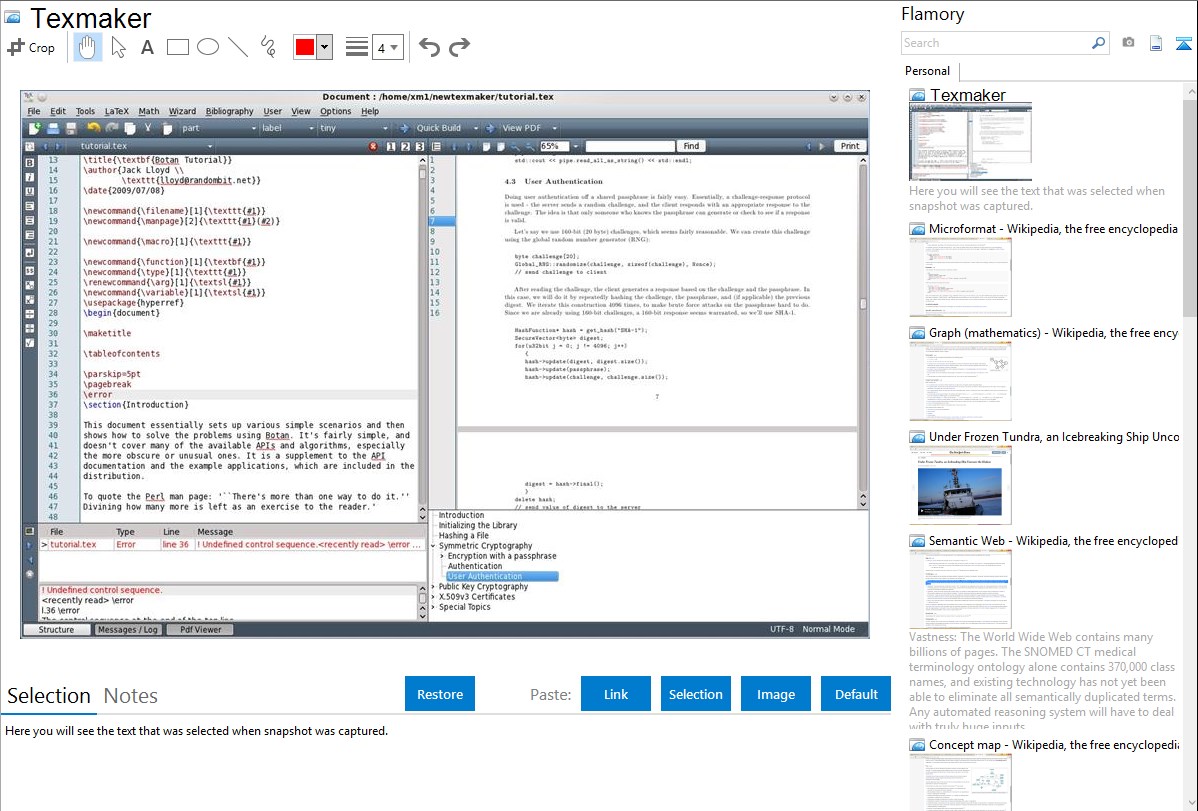Click the sidebar scrollbar up arrow
This screenshot has width=1198, height=811.
[1191, 91]
